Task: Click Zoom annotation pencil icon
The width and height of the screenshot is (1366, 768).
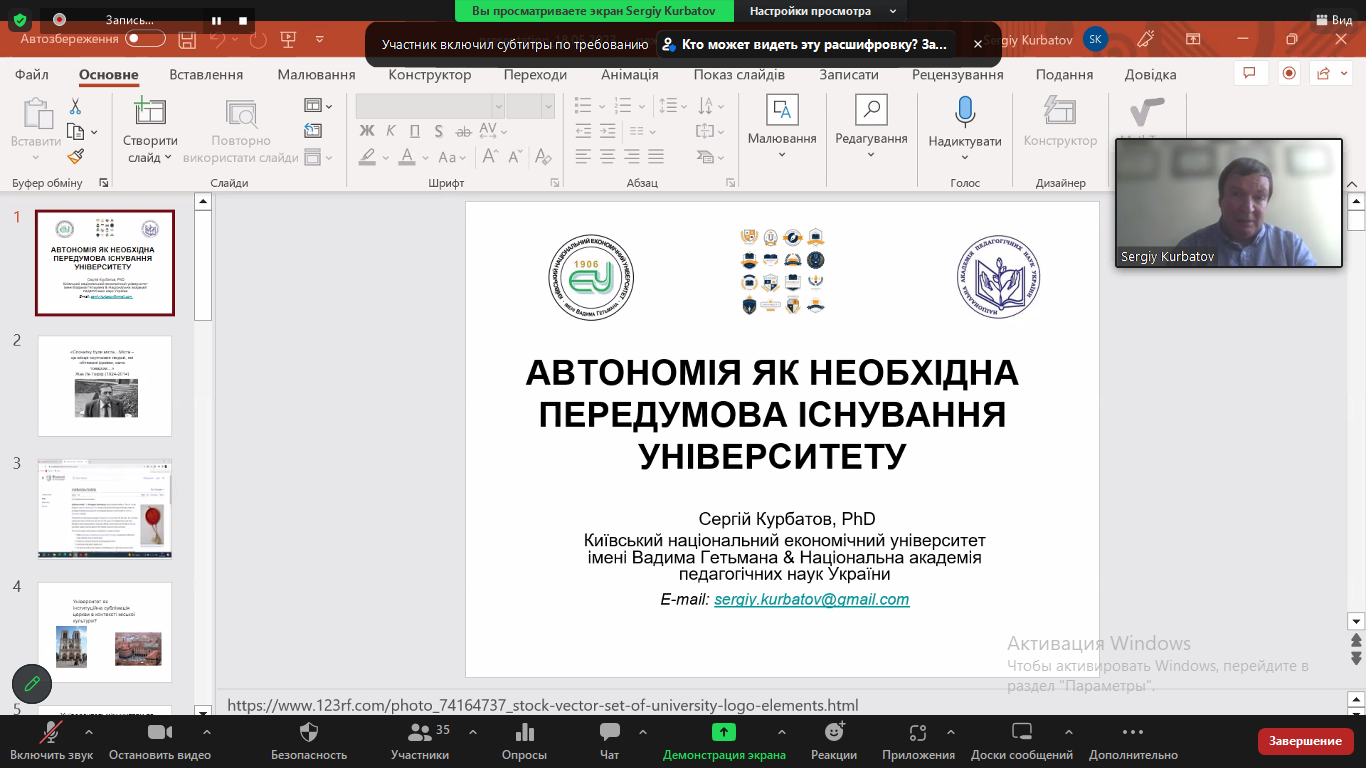Action: tap(32, 684)
